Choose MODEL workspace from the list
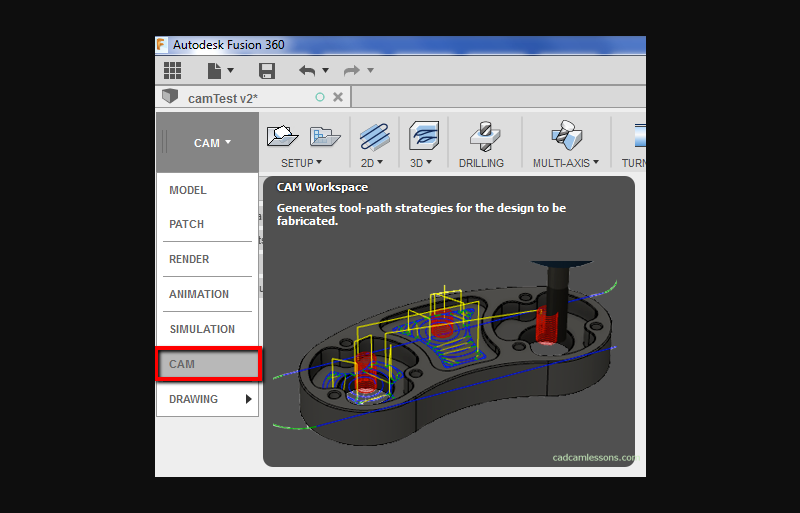800x513 pixels. tap(207, 190)
